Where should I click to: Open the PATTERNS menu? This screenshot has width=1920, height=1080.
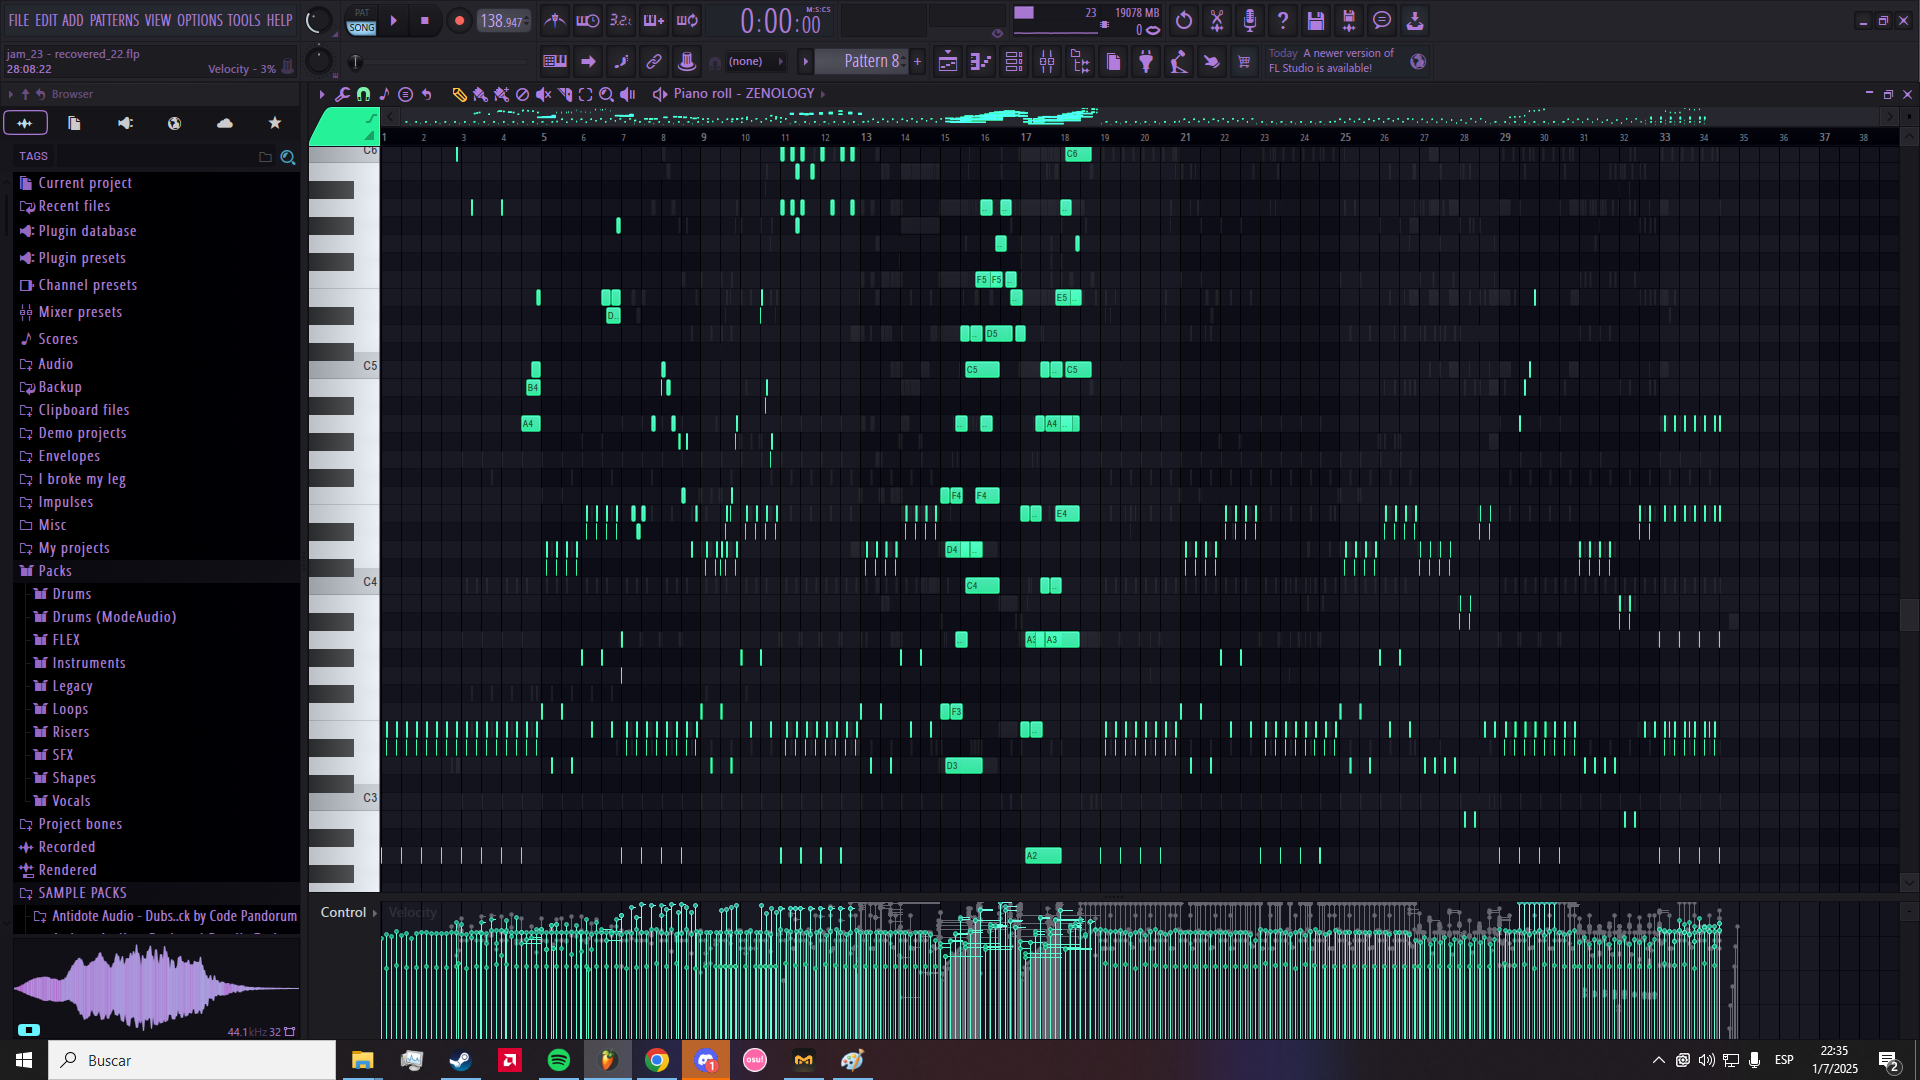coord(114,20)
